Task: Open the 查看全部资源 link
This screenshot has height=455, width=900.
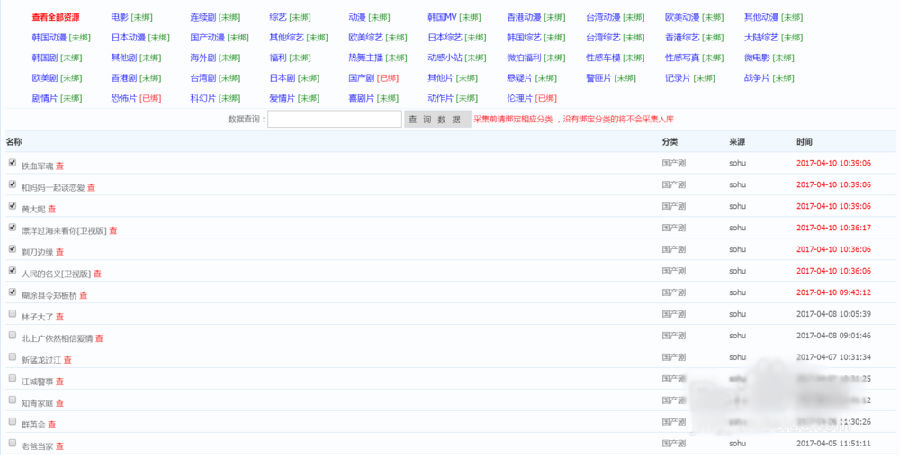Action: pyautogui.click(x=56, y=18)
